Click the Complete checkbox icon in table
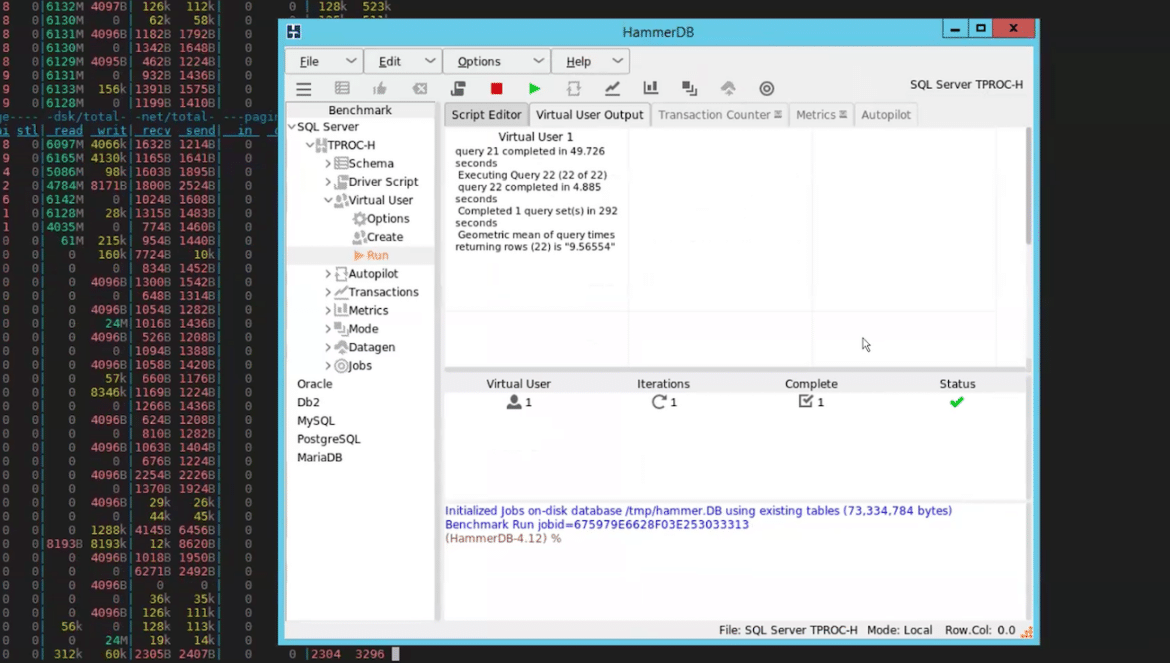The width and height of the screenshot is (1170, 663). click(805, 401)
